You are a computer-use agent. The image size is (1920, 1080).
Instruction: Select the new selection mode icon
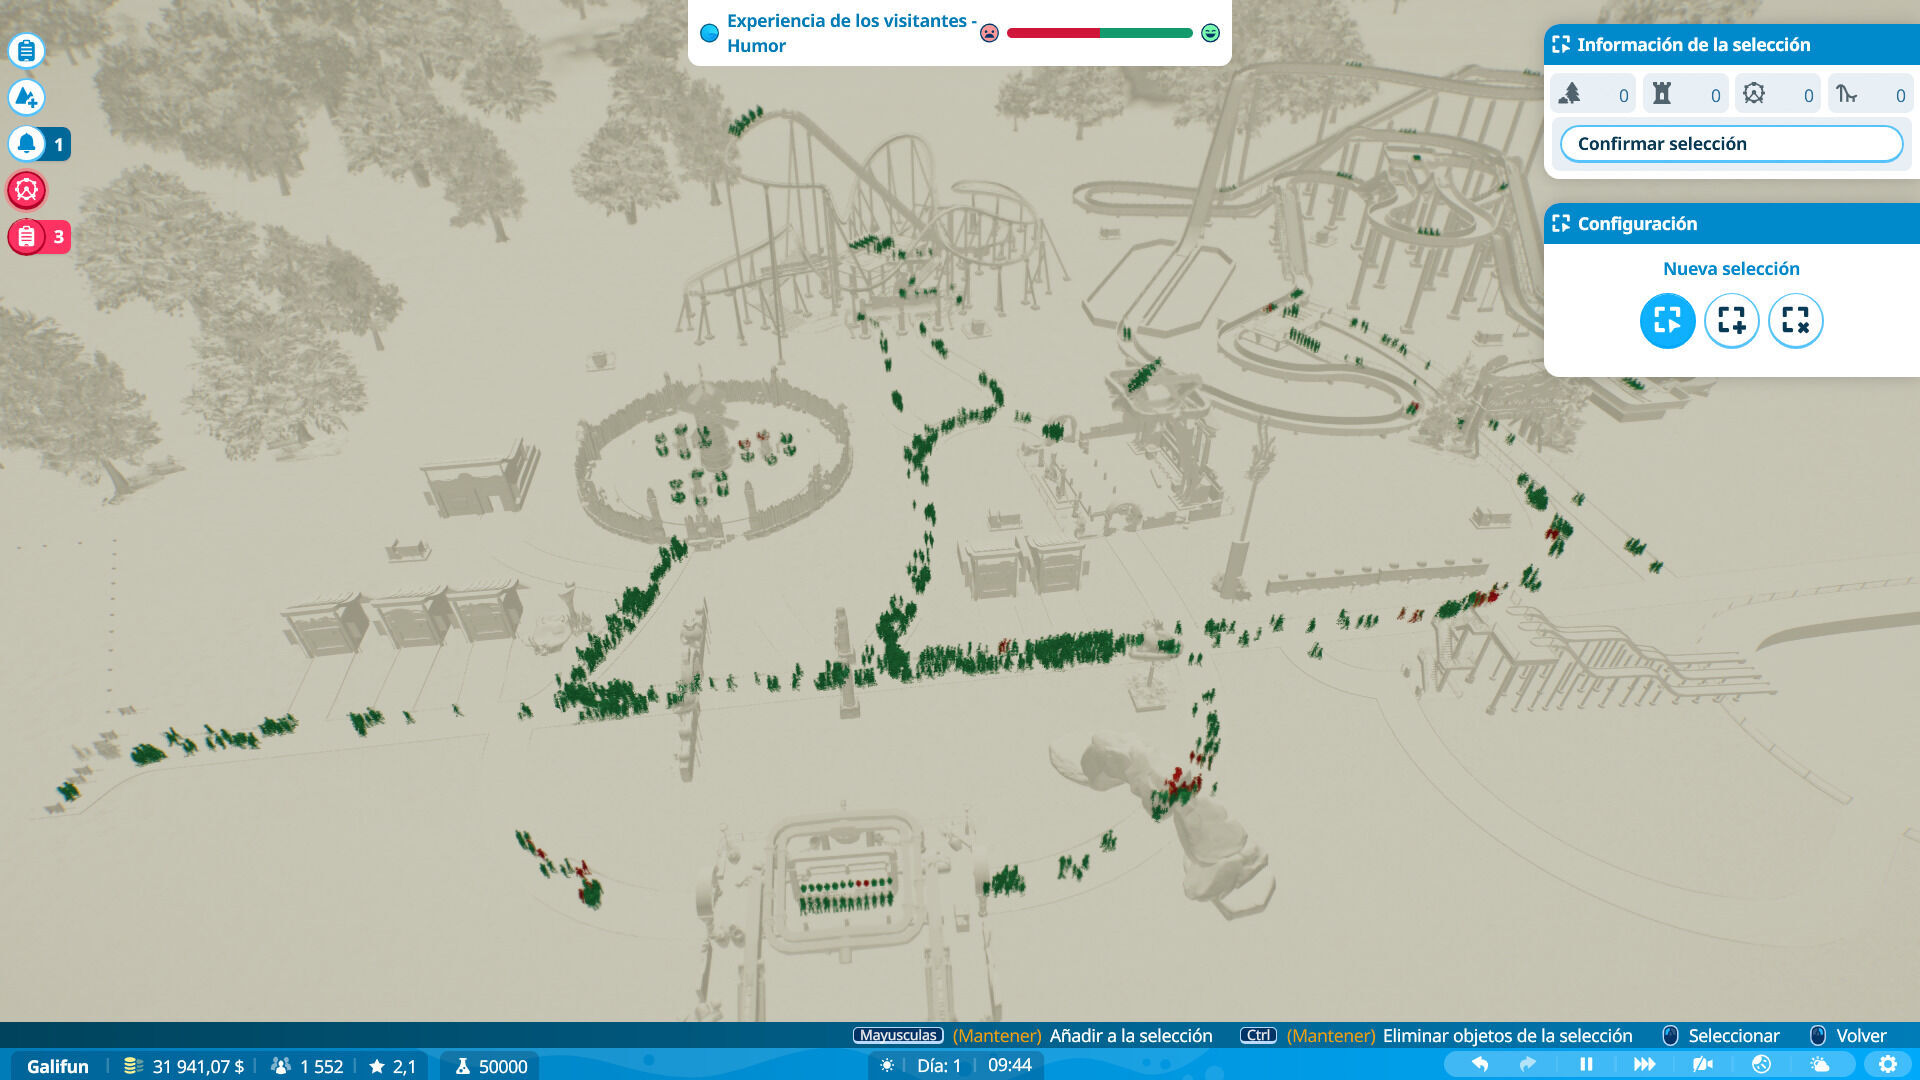click(x=1667, y=321)
